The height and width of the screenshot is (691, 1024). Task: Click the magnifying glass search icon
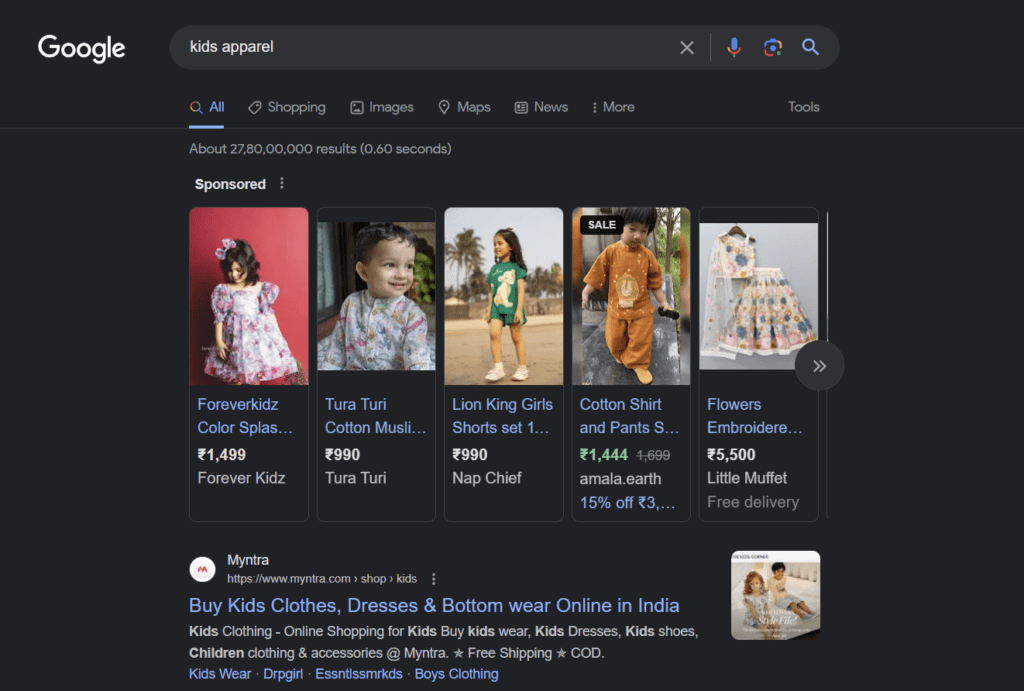[x=810, y=47]
